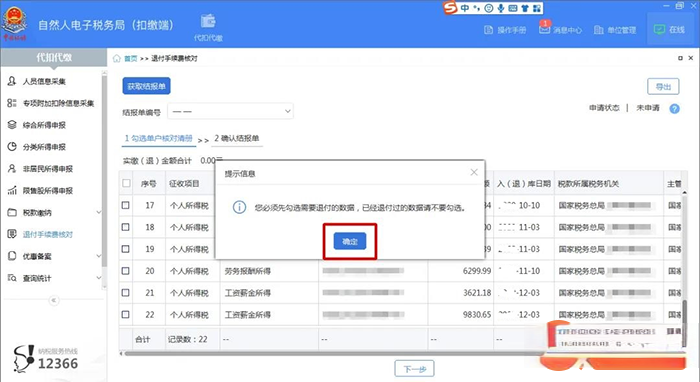The height and width of the screenshot is (382, 700).
Task: Click the 在线 online status button
Action: coord(669,29)
